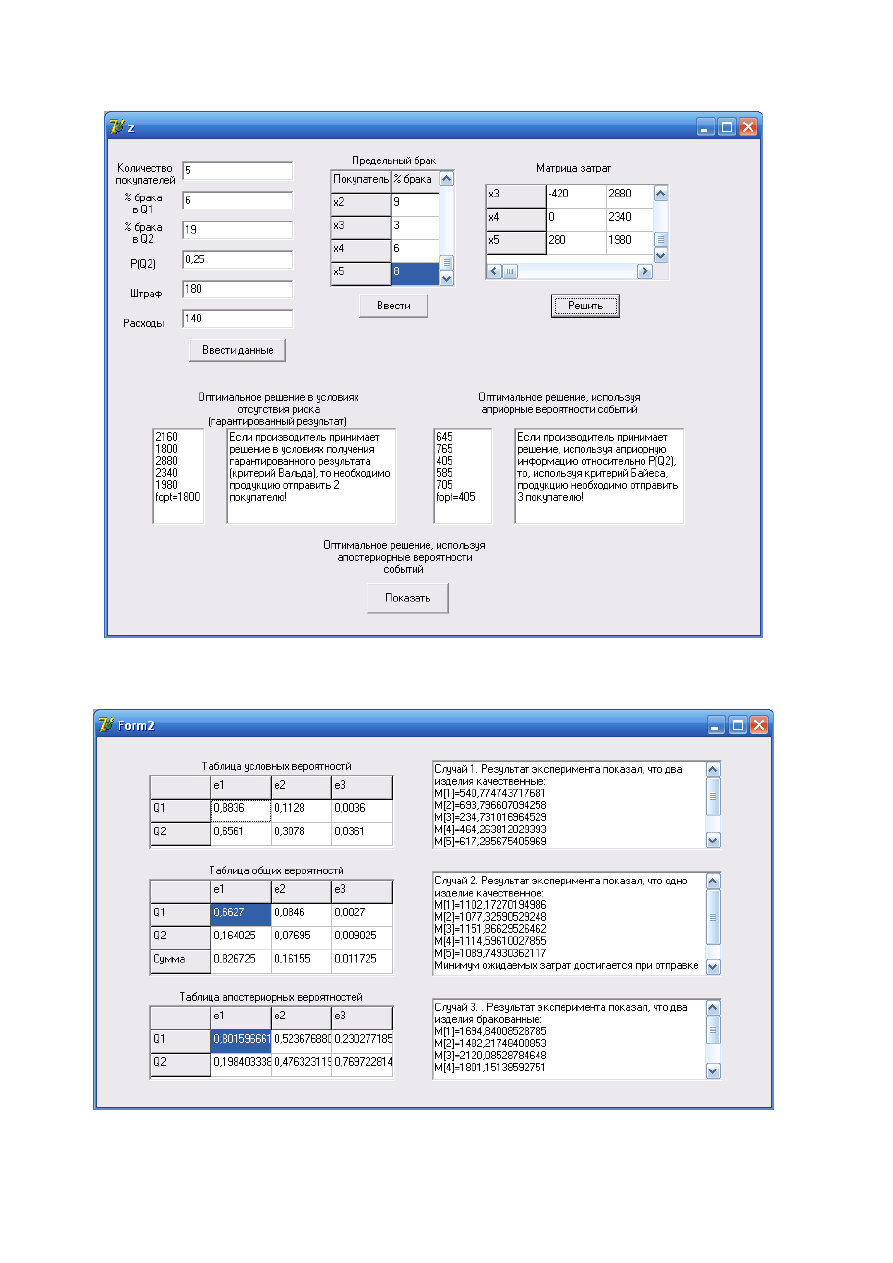Click the 0,826725 cell in Сумма row
This screenshot has height=1263, width=893.
240,961
